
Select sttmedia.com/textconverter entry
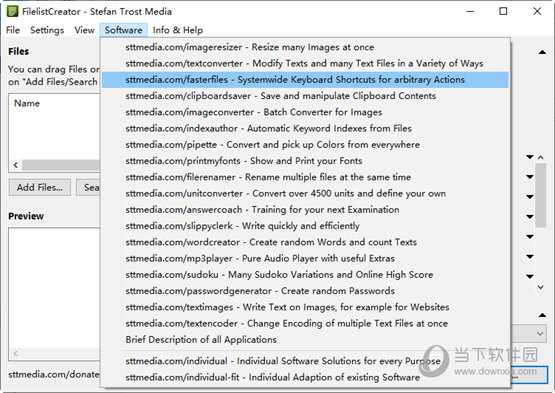tap(305, 63)
